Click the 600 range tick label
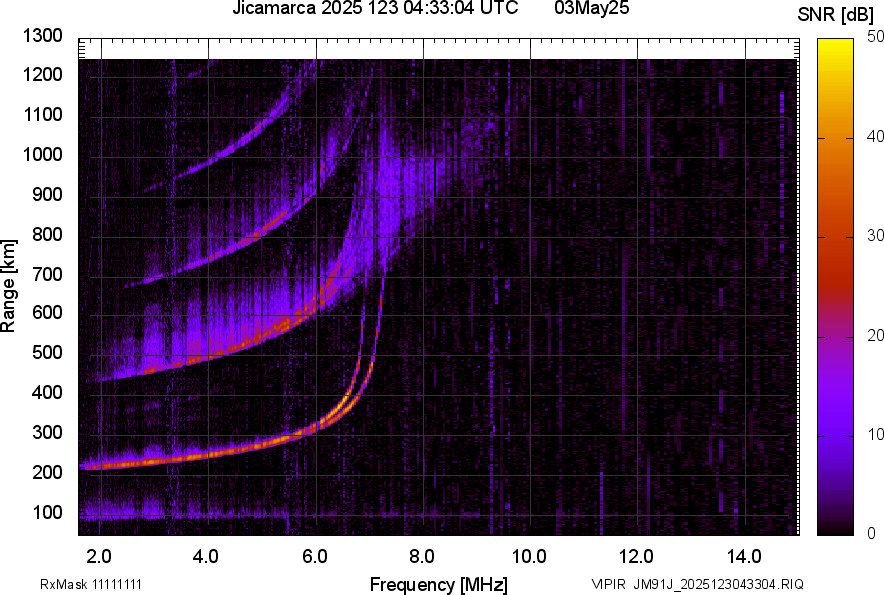 tap(47, 312)
